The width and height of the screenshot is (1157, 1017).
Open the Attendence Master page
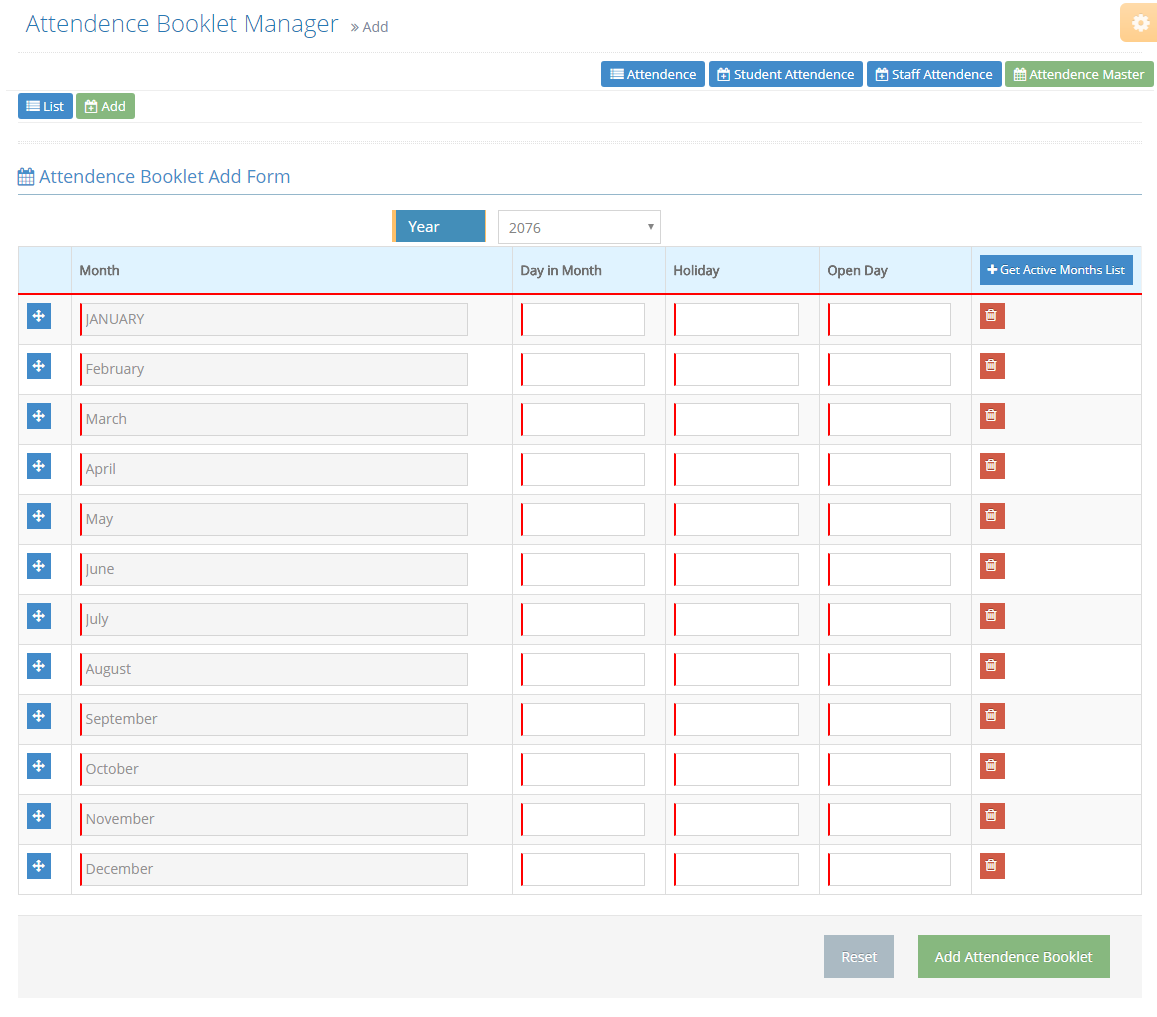1078,74
